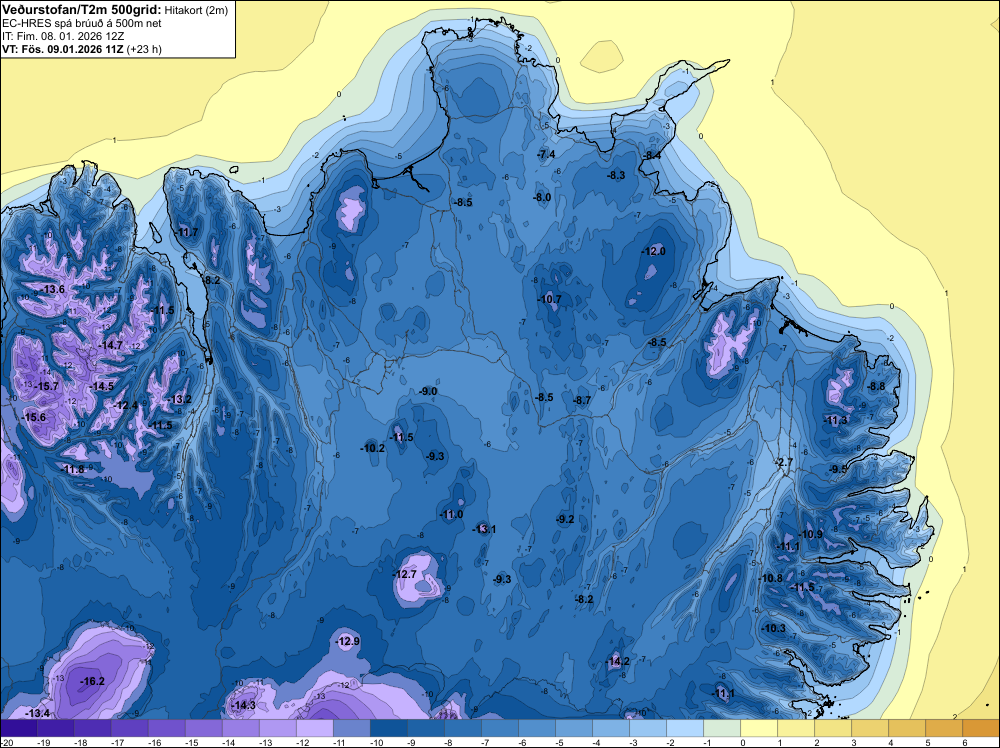Click the -14.7 temperature label

pyautogui.click(x=110, y=345)
